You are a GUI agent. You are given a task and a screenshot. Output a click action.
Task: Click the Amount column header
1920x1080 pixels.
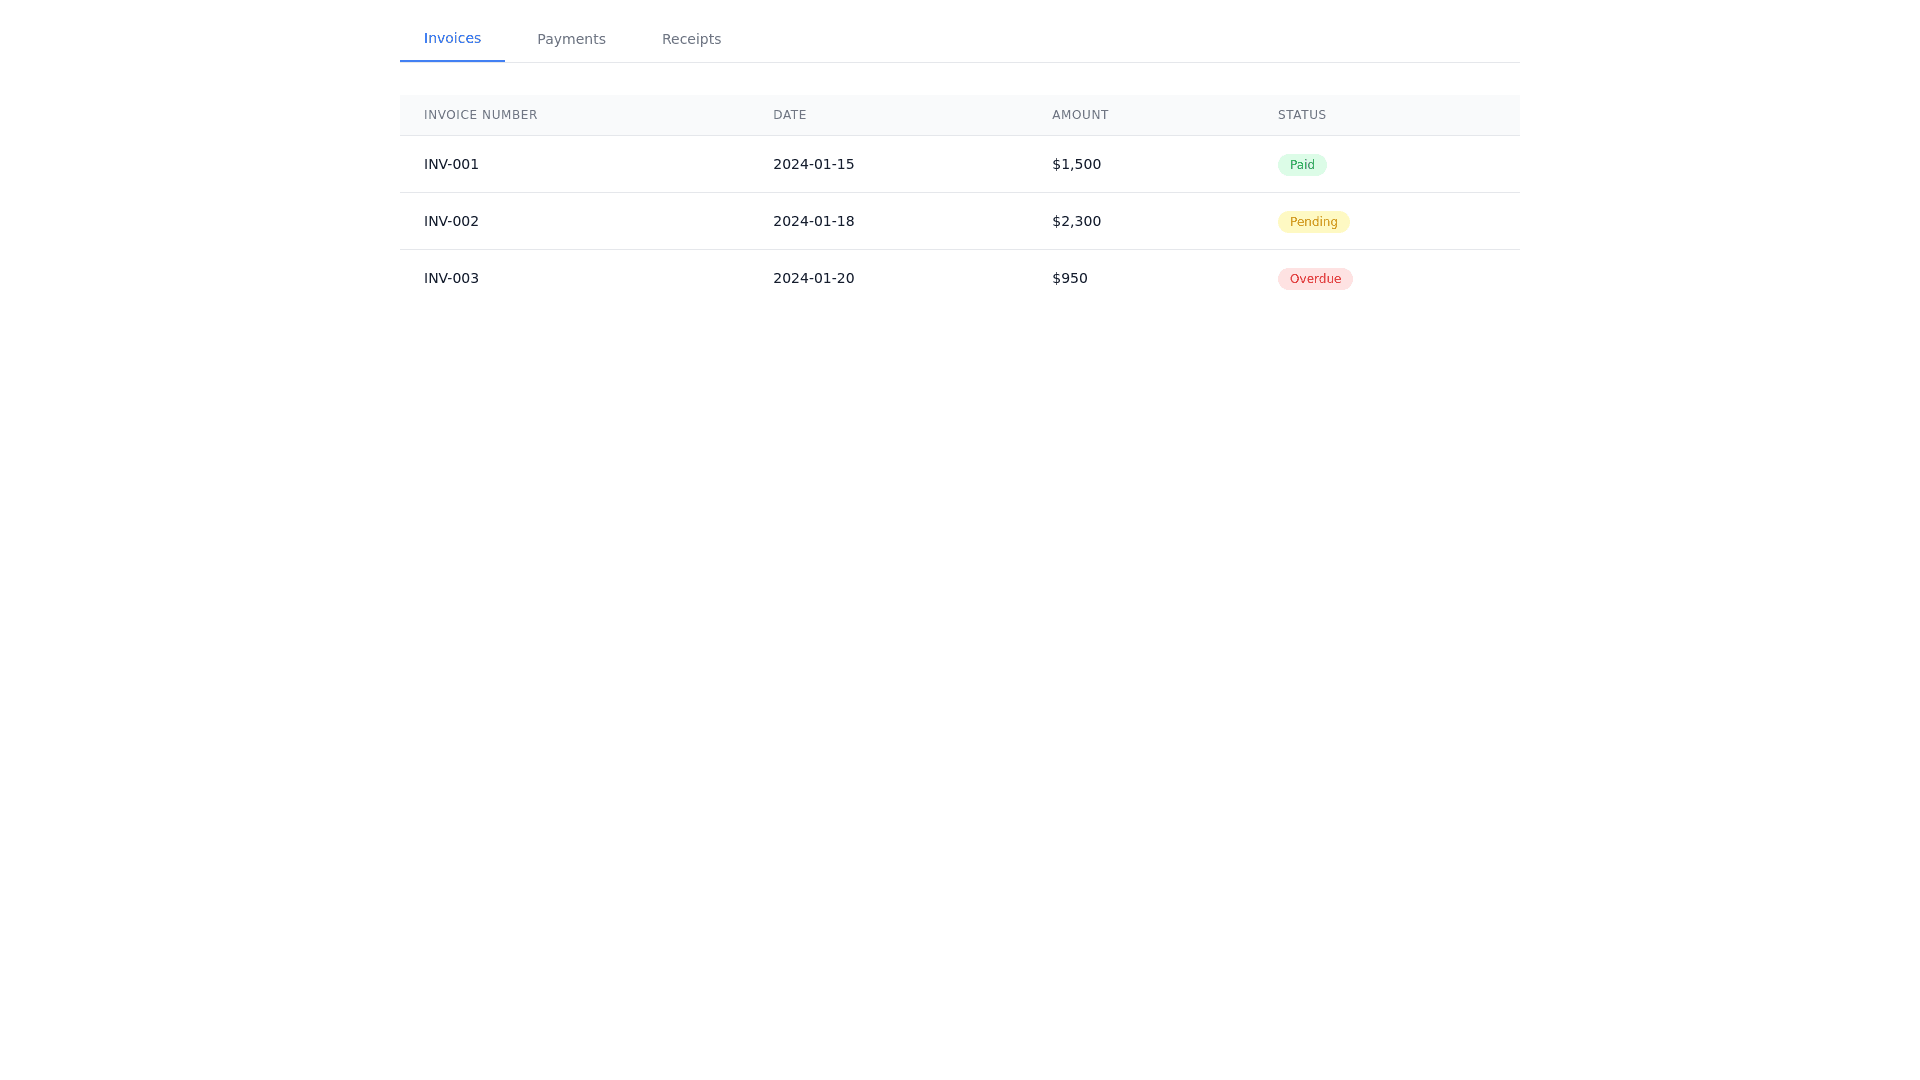coord(1080,115)
